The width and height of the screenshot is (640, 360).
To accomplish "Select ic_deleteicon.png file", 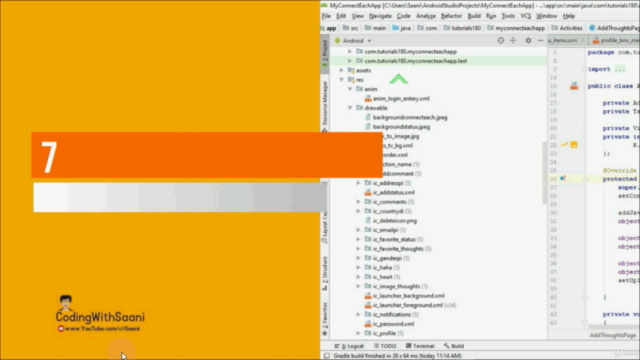I will tap(395, 220).
